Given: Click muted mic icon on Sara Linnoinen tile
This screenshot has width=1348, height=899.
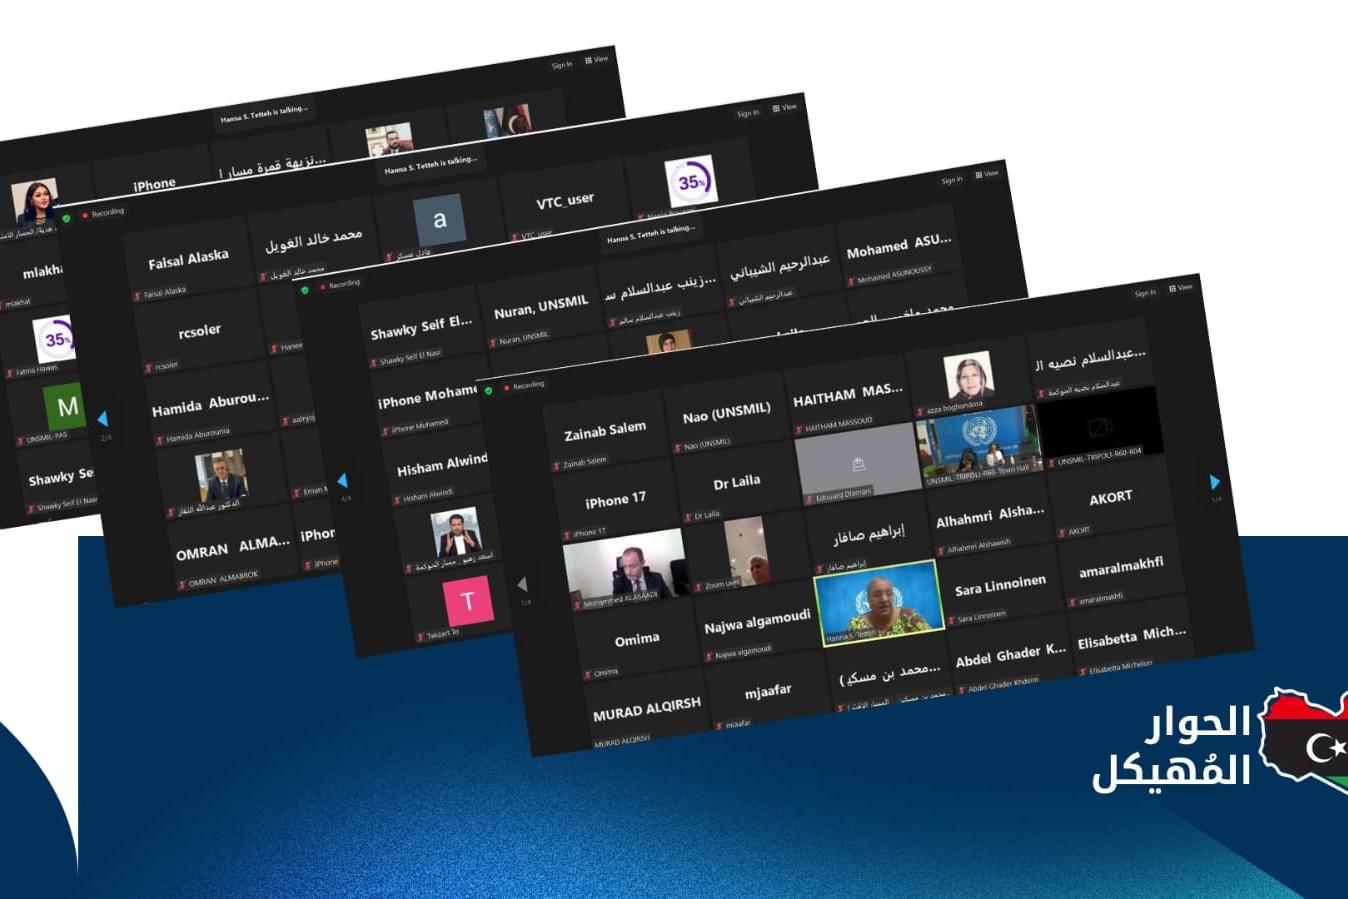Looking at the screenshot, I should click(951, 620).
